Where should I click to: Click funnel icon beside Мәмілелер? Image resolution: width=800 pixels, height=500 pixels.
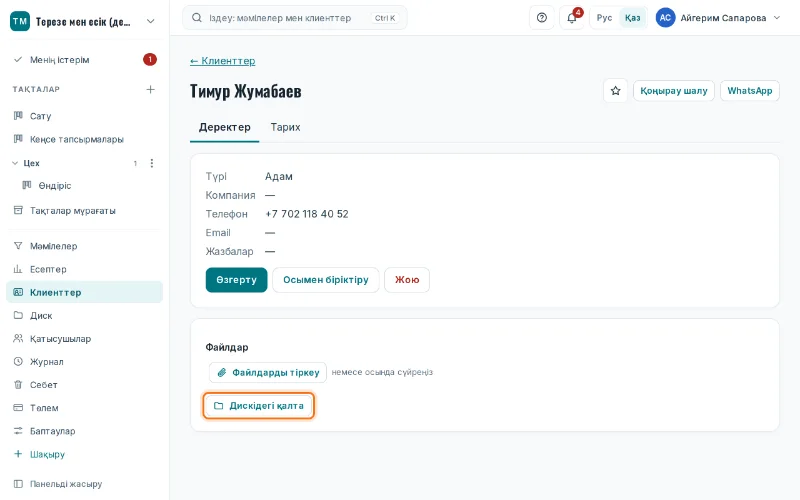[x=18, y=246]
